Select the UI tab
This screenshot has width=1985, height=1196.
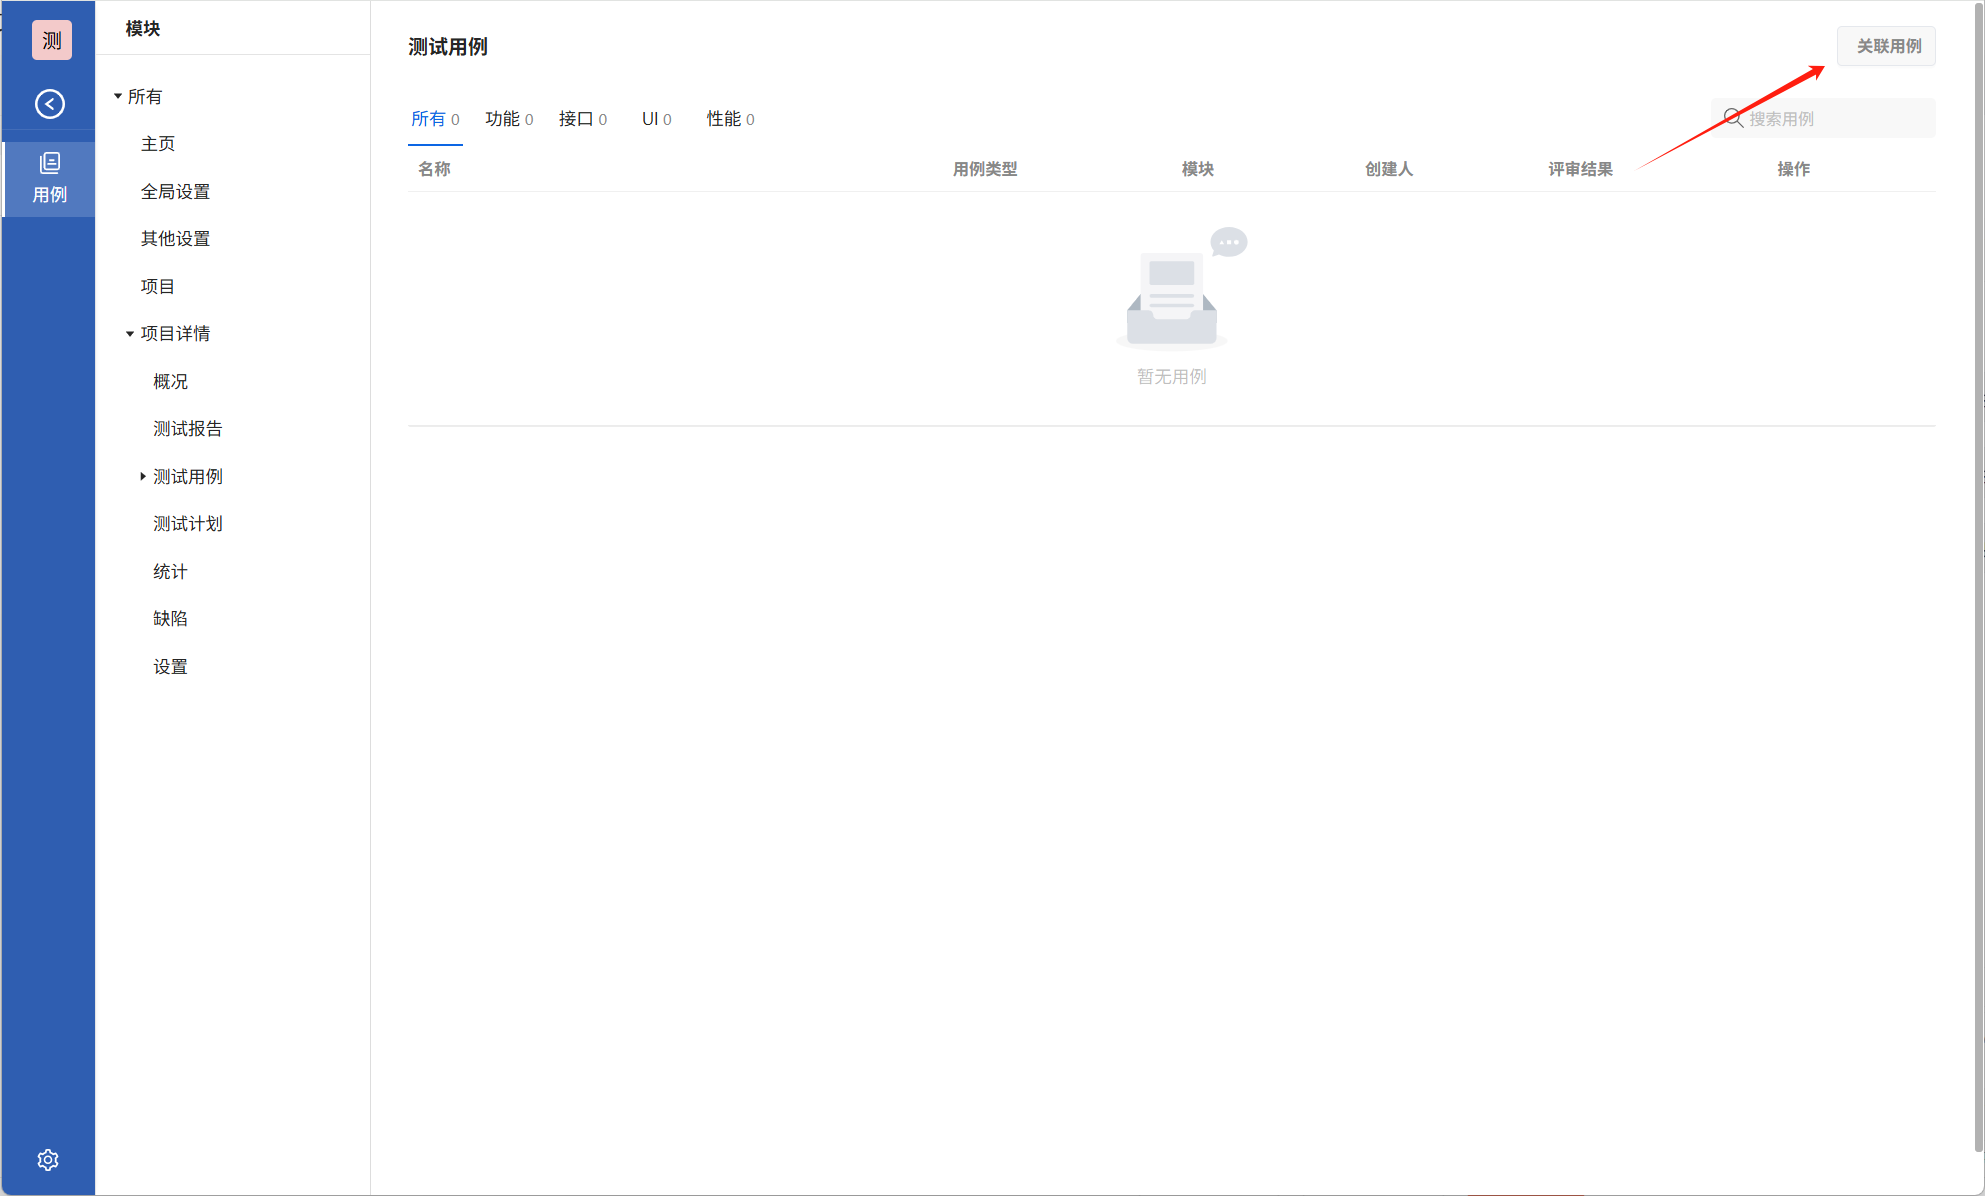tap(656, 118)
